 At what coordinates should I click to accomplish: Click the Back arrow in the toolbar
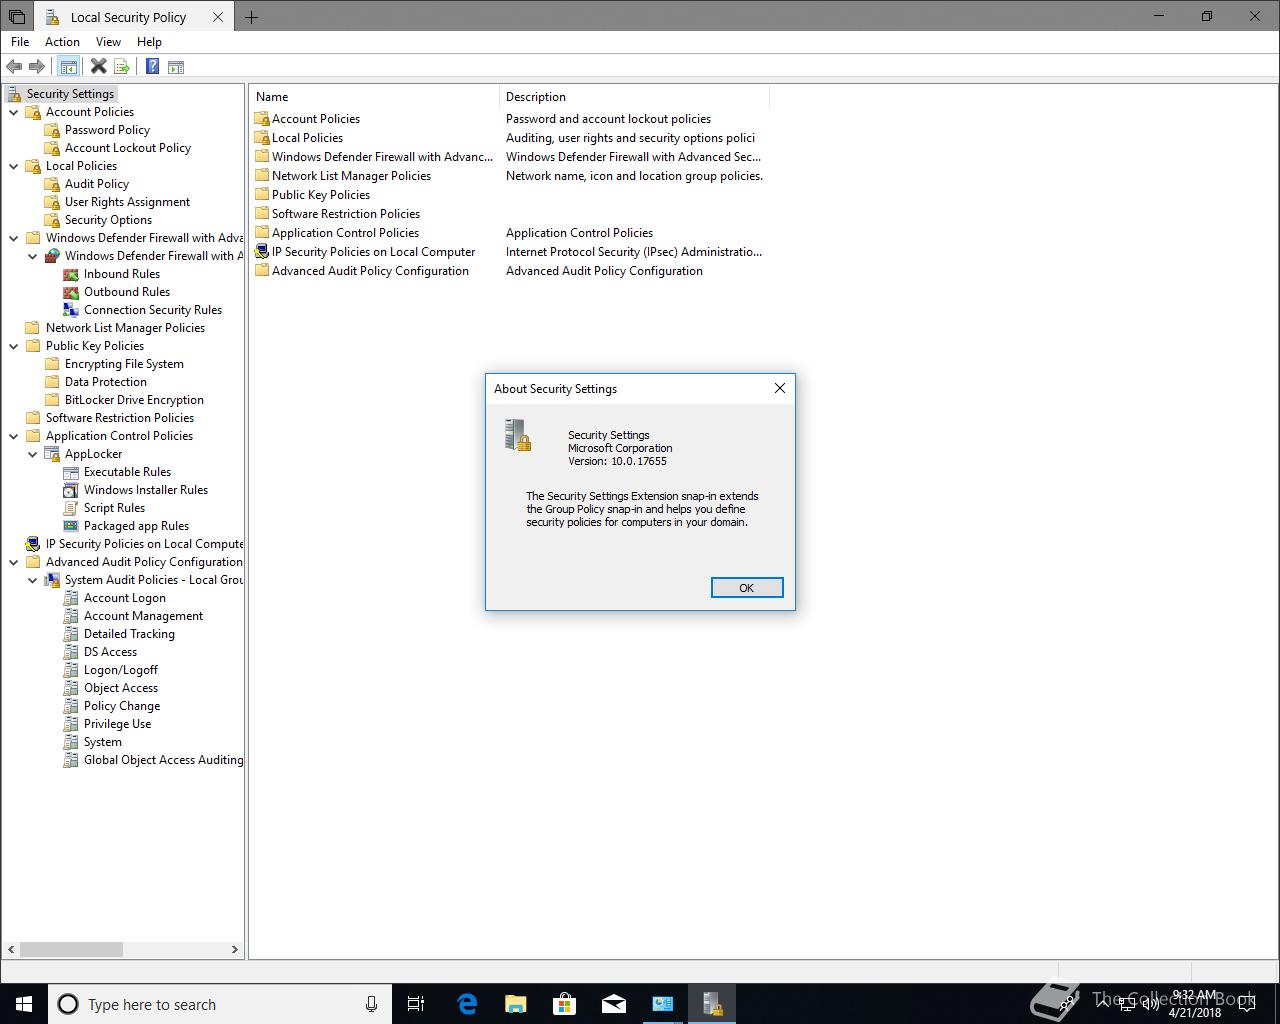[14, 67]
